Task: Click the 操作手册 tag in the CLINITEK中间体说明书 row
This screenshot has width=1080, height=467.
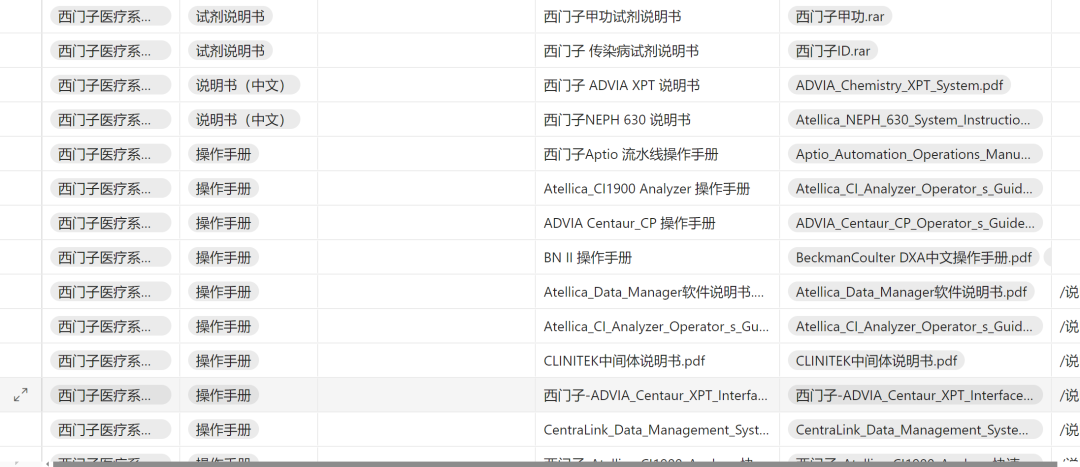Action: tap(223, 361)
